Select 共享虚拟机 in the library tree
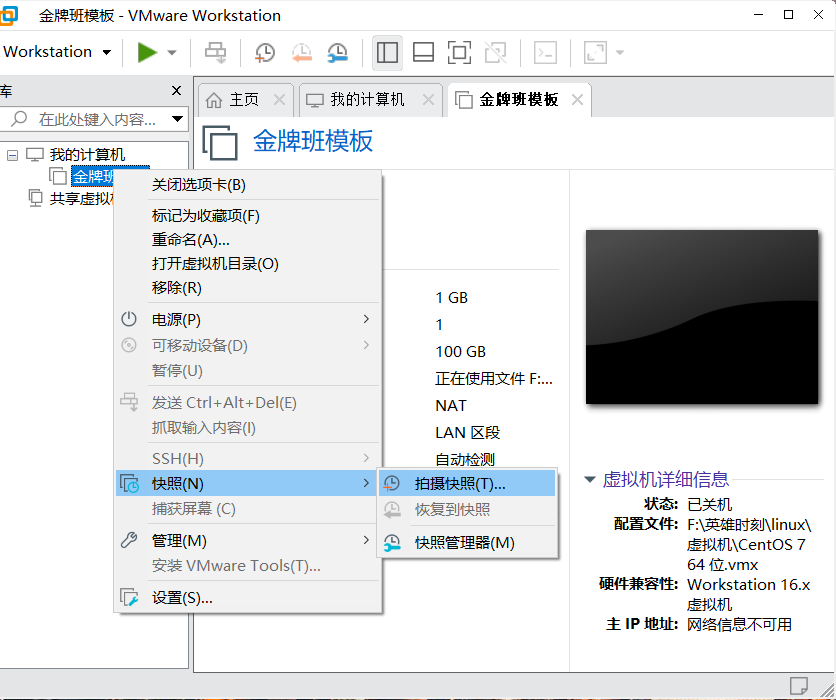836x700 pixels. coord(82,199)
